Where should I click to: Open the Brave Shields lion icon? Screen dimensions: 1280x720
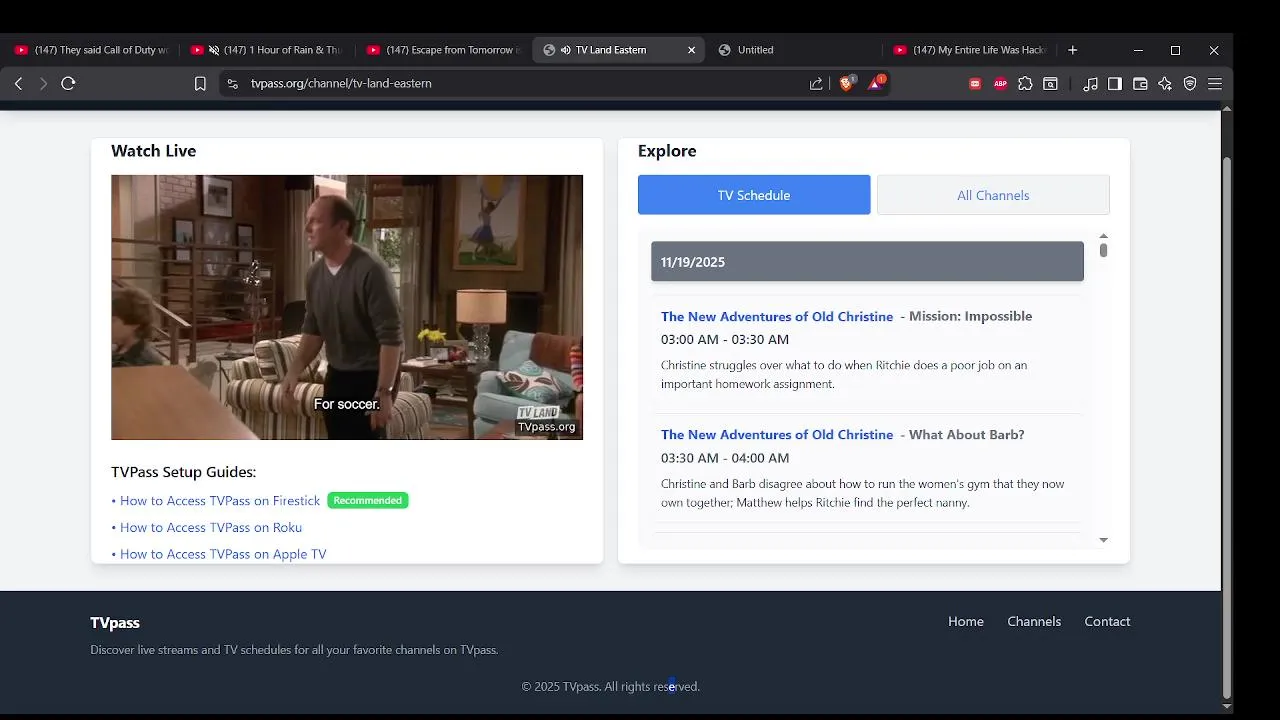click(x=847, y=84)
